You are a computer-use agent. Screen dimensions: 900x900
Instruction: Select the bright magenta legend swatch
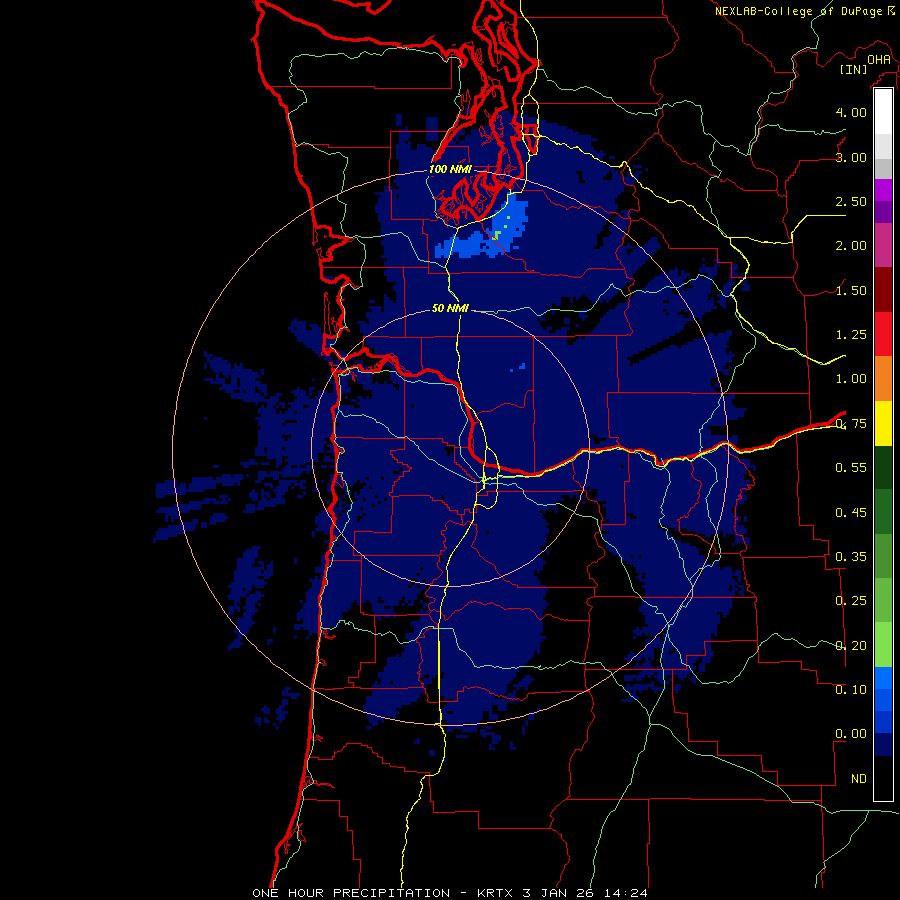pyautogui.click(x=883, y=190)
